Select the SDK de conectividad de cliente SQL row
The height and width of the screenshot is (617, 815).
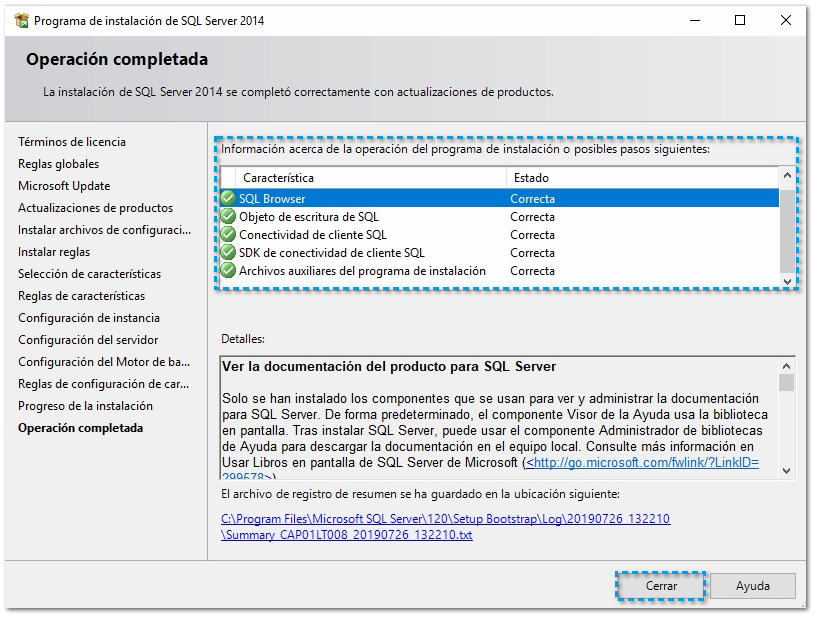click(x=499, y=253)
